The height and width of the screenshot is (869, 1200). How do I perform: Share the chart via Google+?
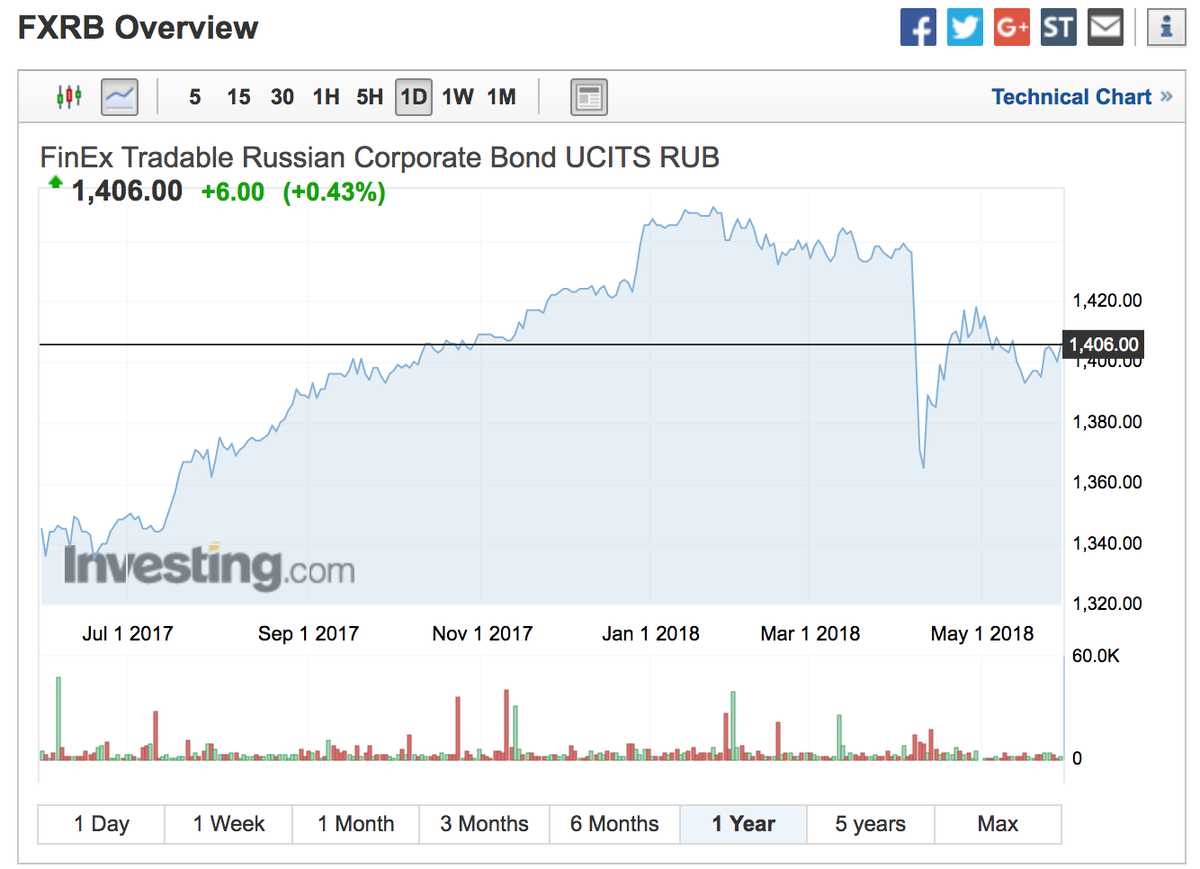[1011, 27]
